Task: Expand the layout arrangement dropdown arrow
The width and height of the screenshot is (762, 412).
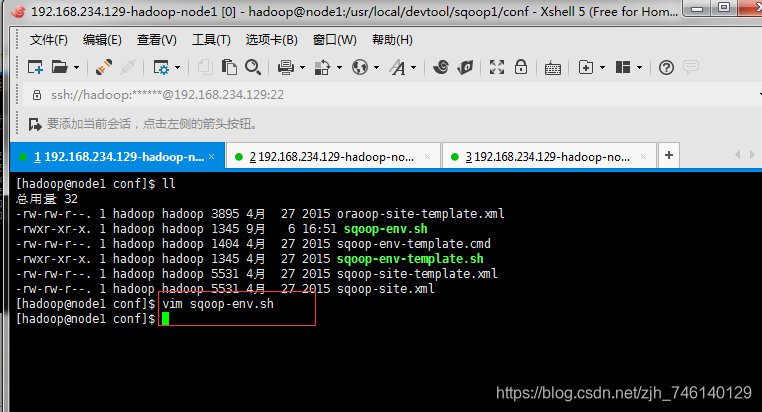Action: click(640, 68)
